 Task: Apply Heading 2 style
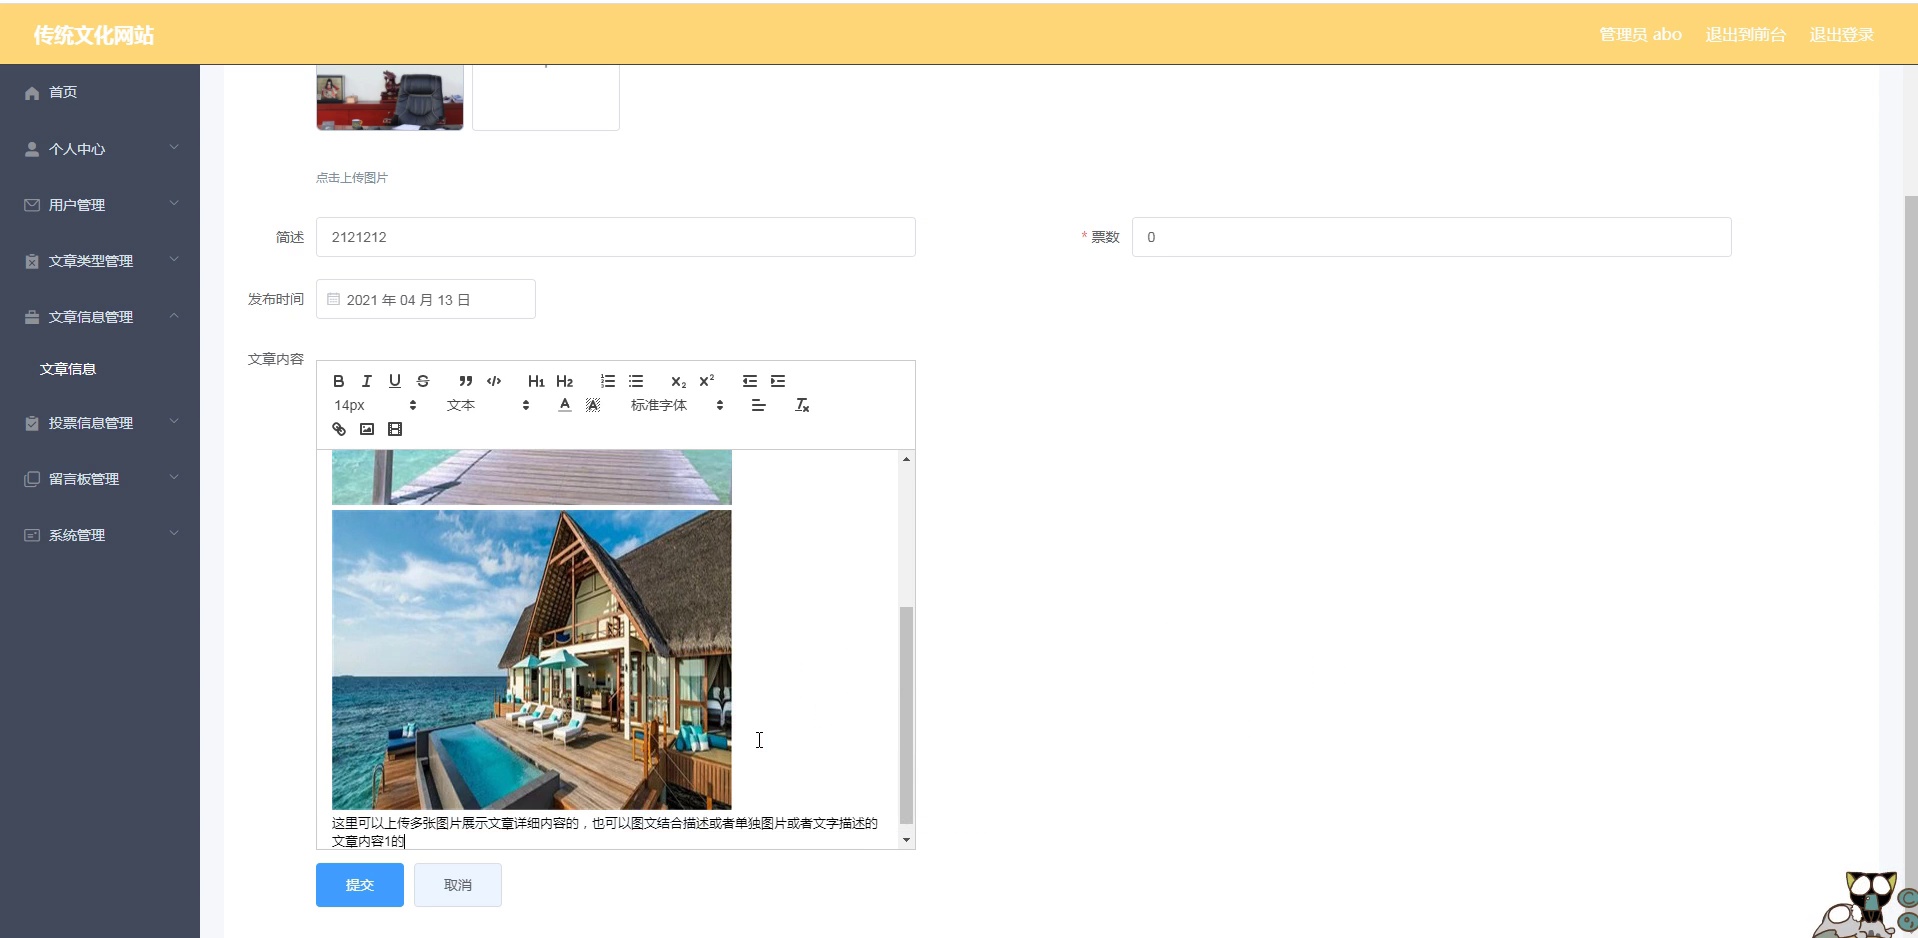565,381
